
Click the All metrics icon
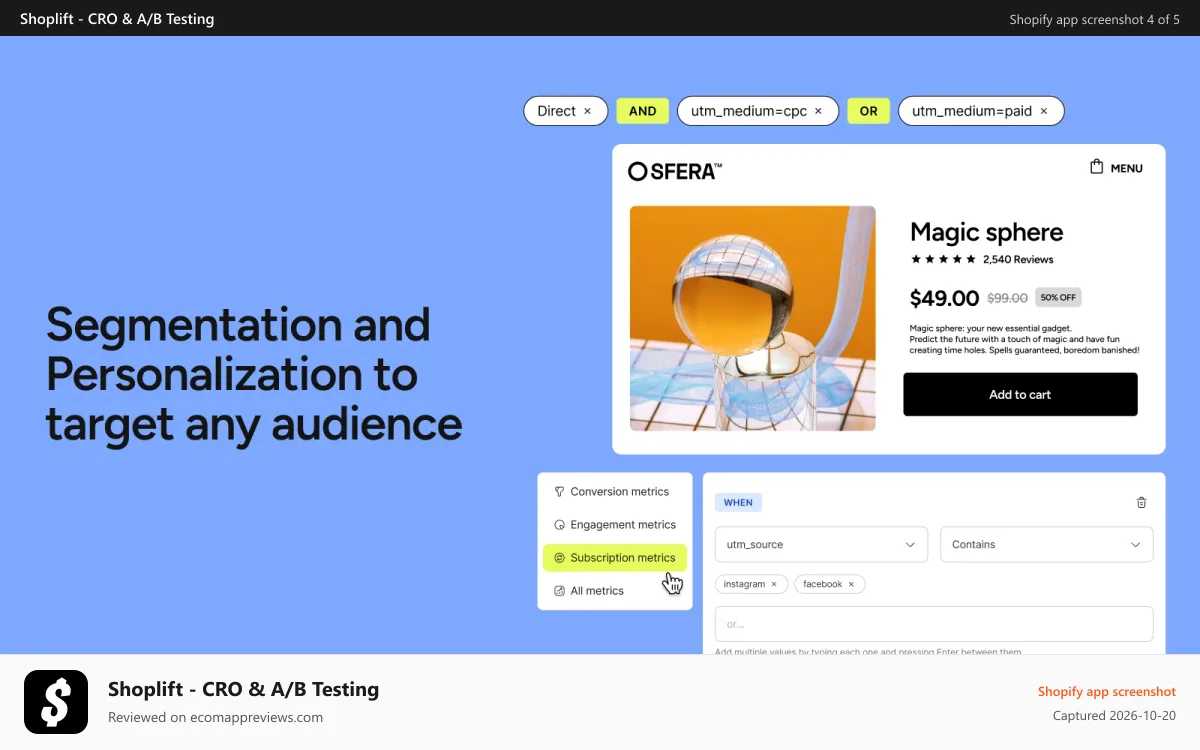click(559, 590)
